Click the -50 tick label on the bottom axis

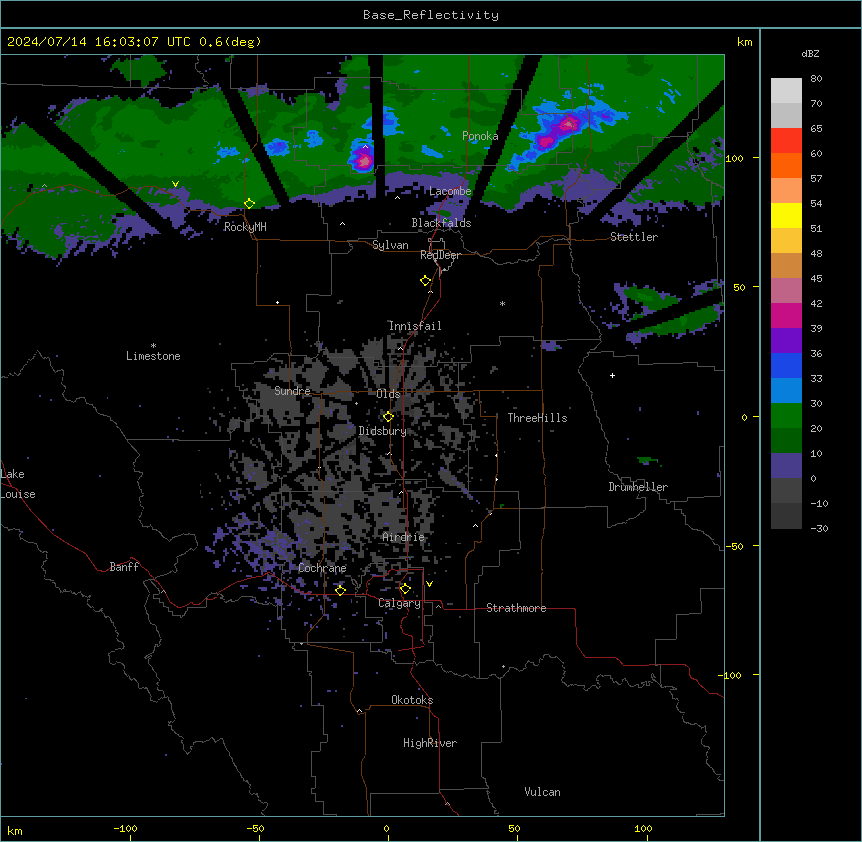pyautogui.click(x=255, y=829)
